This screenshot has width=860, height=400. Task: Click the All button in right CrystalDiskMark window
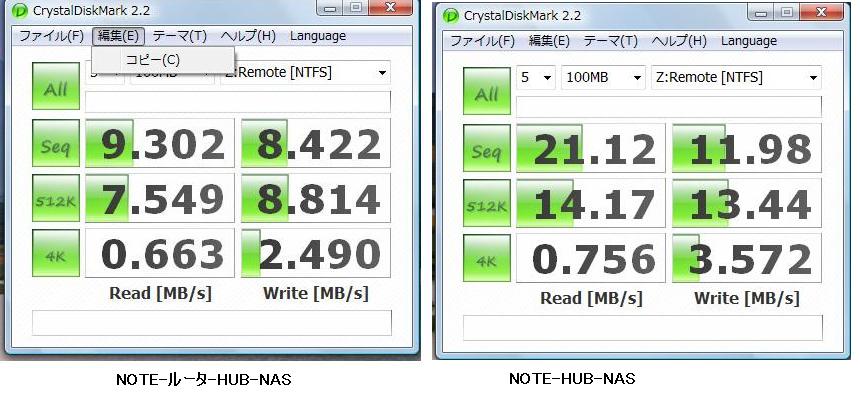(x=486, y=91)
